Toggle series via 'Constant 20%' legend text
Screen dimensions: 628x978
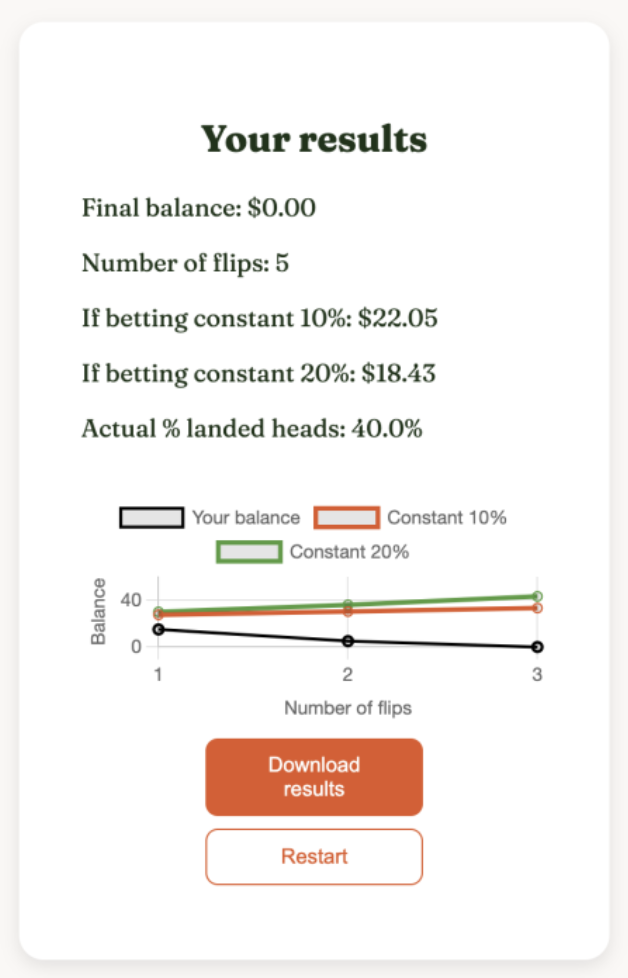pos(349,551)
